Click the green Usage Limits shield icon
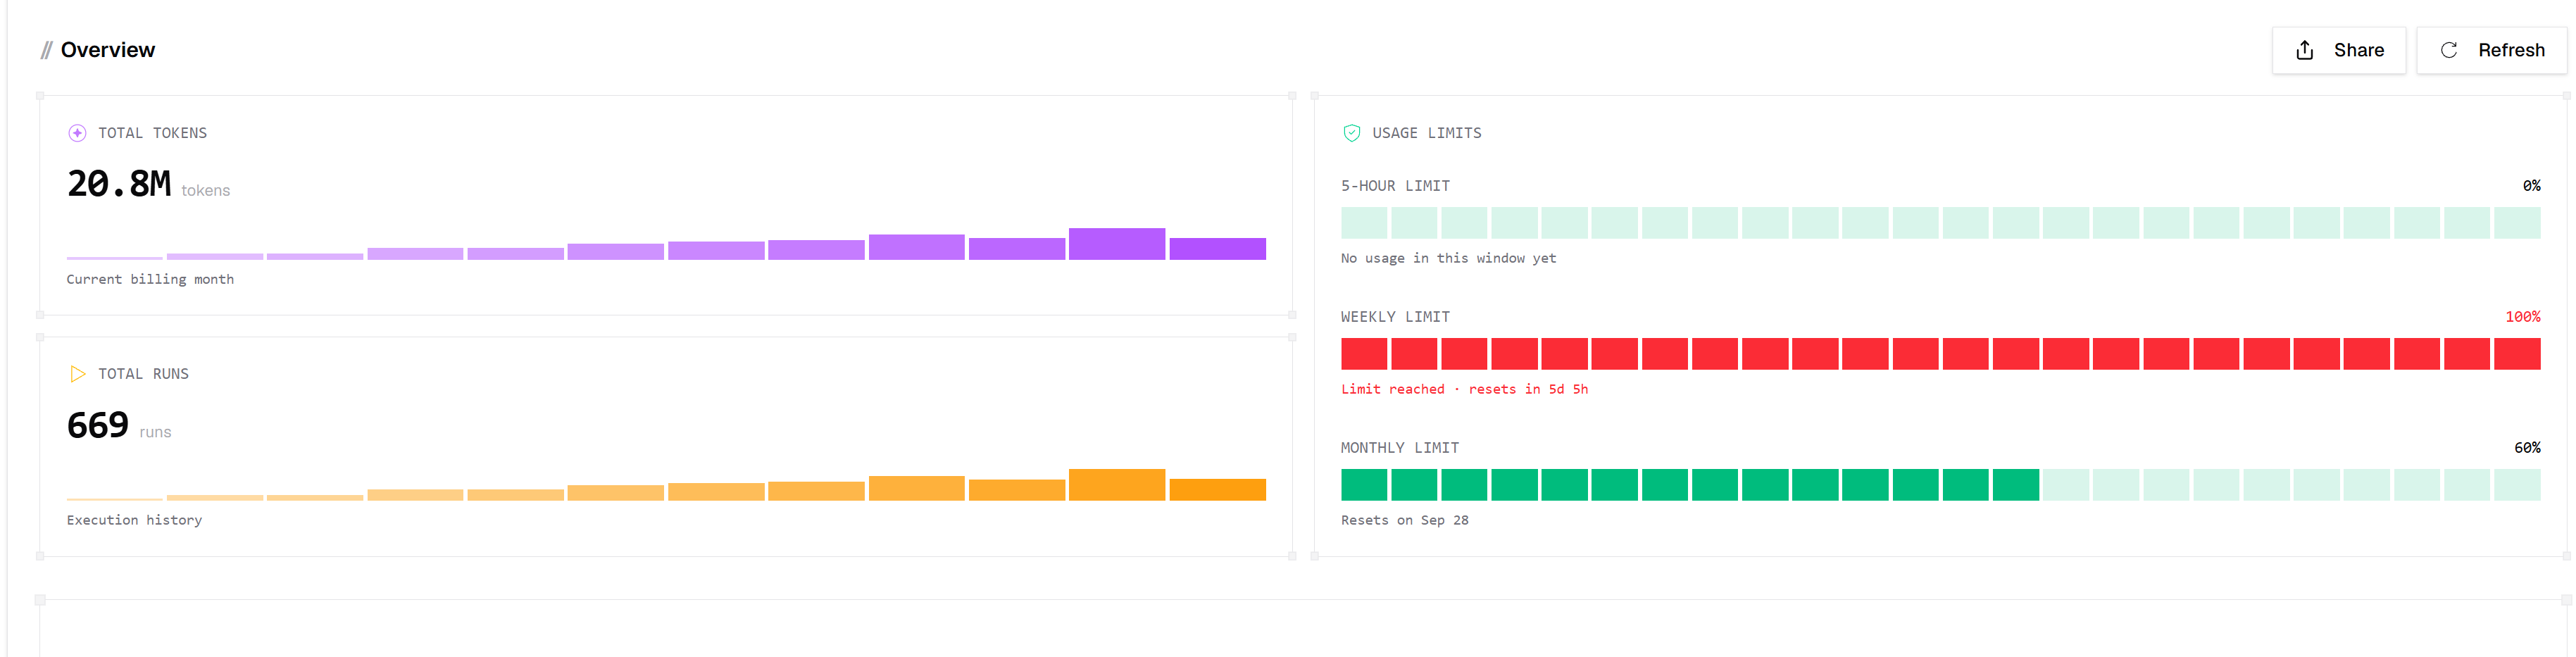2576x657 pixels. coord(1351,133)
